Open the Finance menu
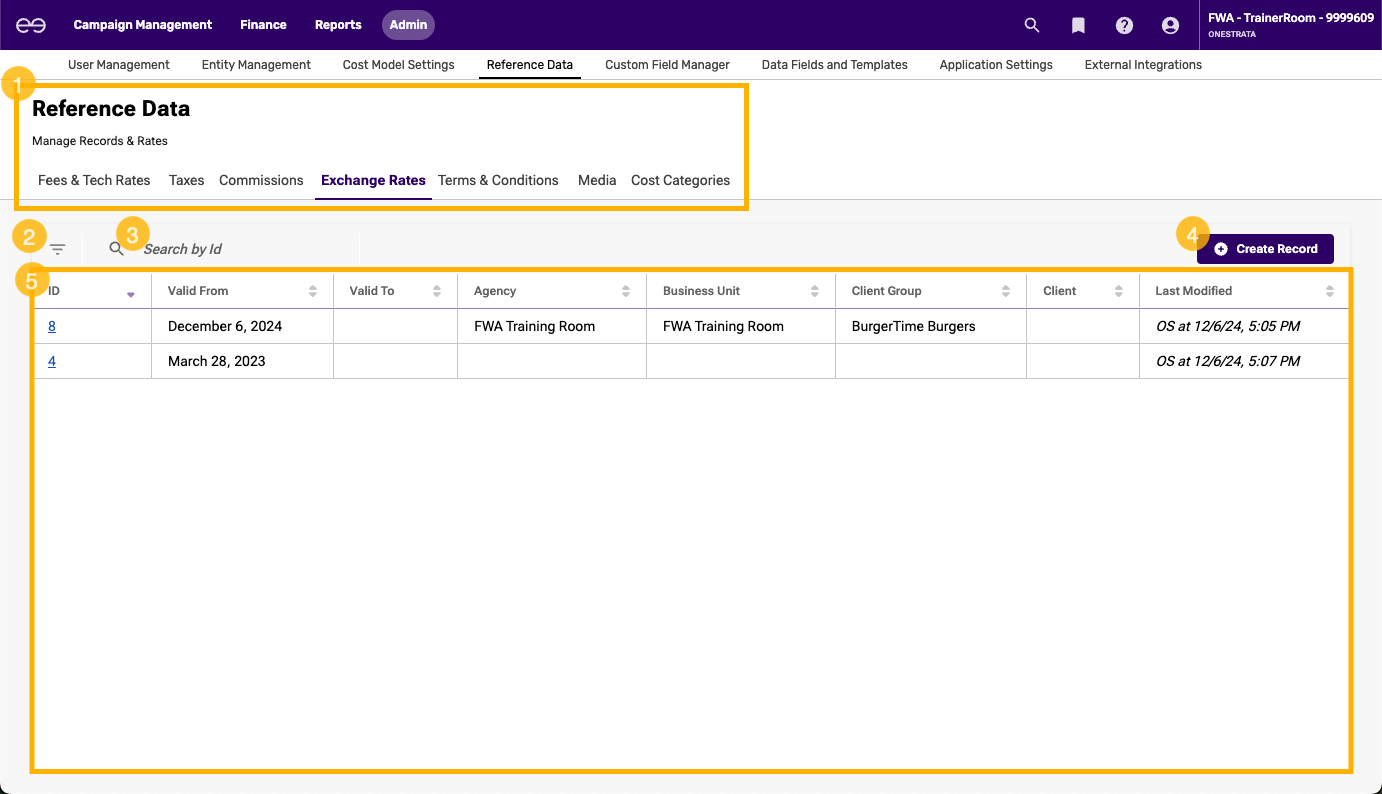The height and width of the screenshot is (794, 1382). tap(263, 25)
